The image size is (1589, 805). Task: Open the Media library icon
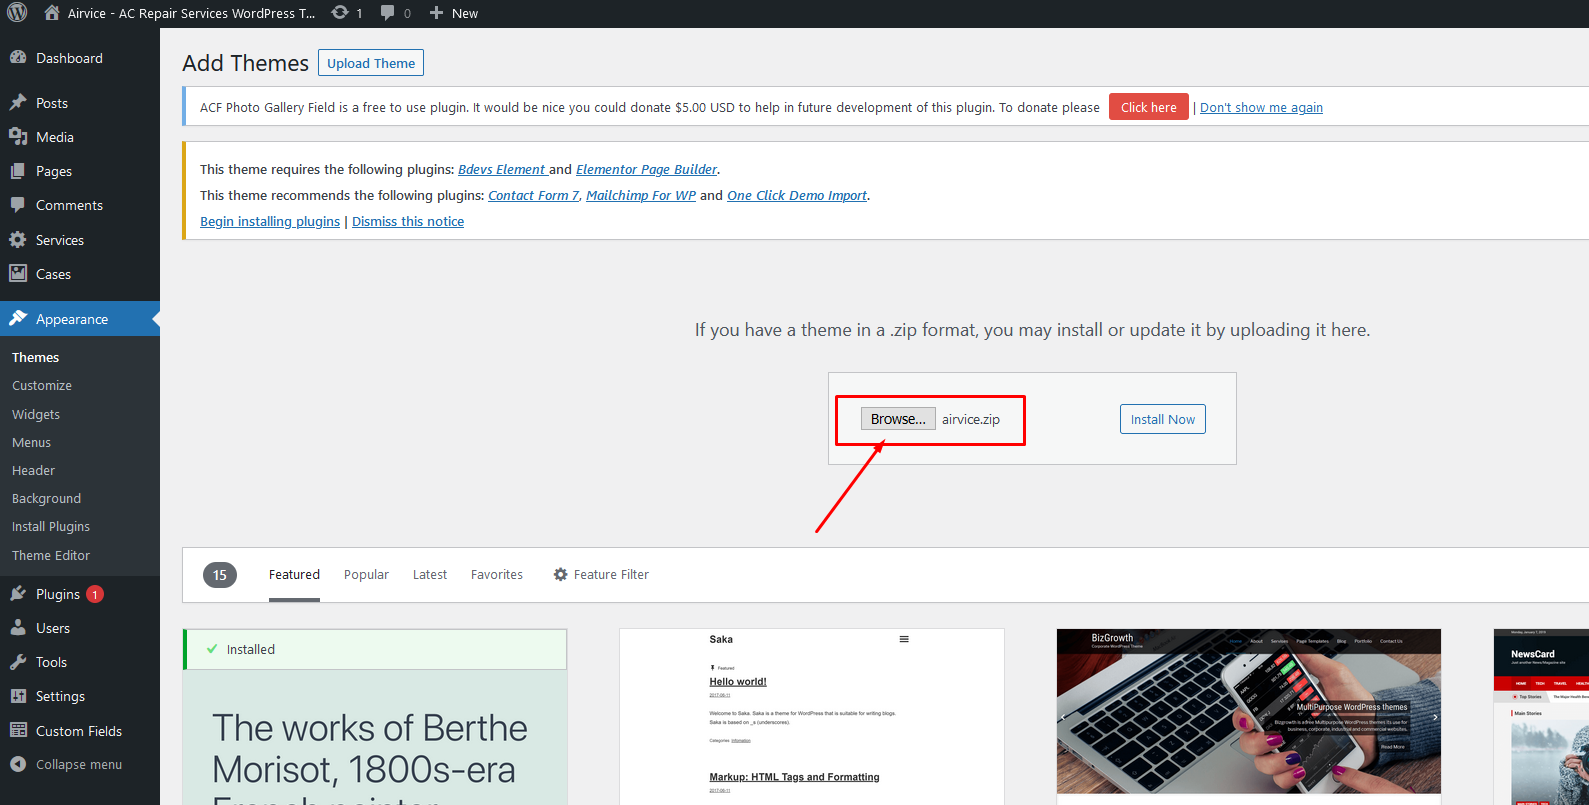coord(18,137)
